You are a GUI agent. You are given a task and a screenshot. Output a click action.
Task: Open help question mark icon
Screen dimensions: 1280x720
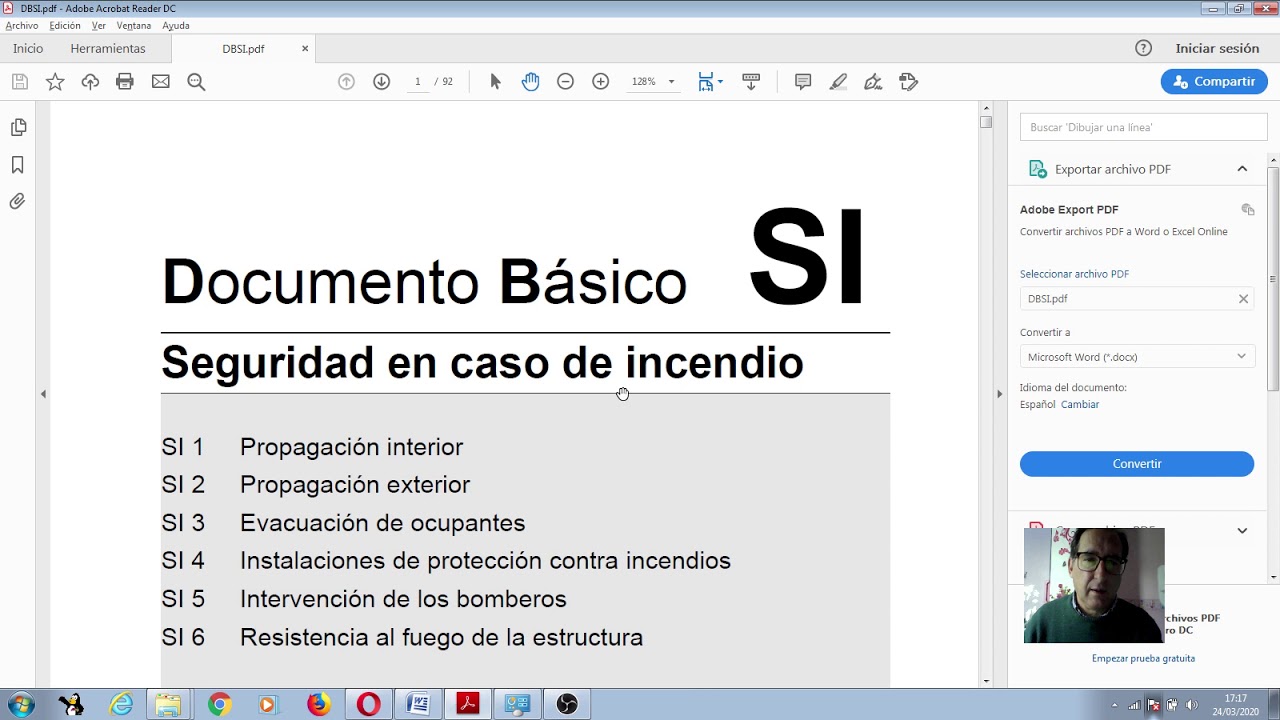[1143, 48]
